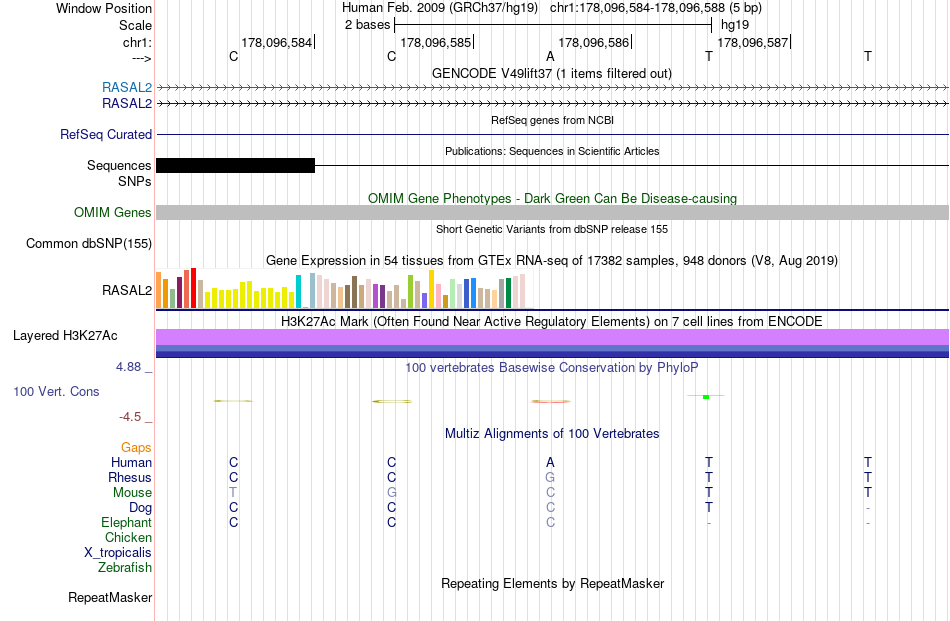Click the 4.88 PhyloP upper limit
This screenshot has width=950, height=621.
pyautogui.click(x=128, y=367)
